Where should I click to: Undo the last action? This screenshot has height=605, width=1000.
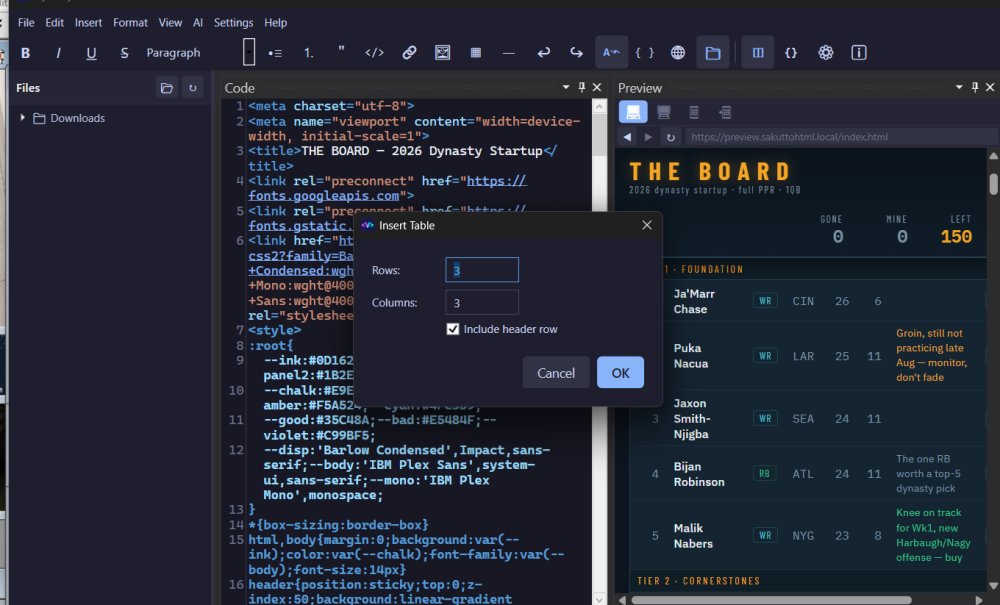[x=543, y=53]
